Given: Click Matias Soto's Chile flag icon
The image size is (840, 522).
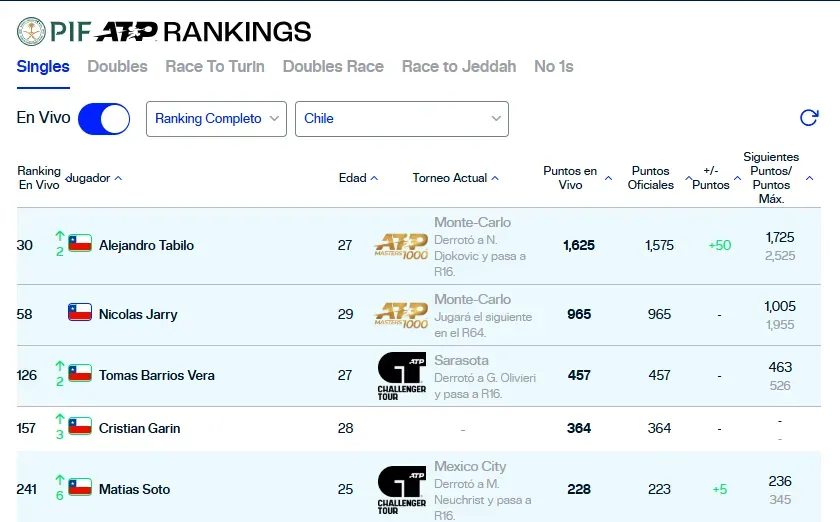Looking at the screenshot, I should point(80,489).
